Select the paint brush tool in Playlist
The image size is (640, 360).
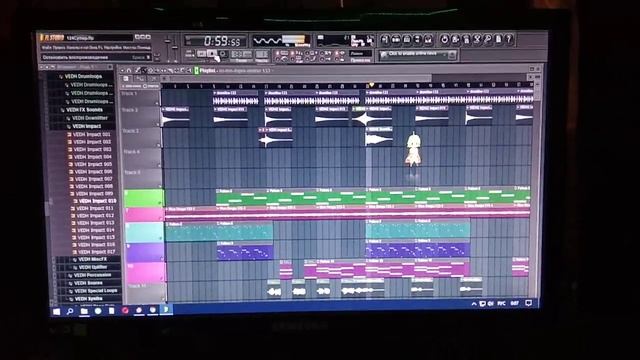(x=144, y=71)
